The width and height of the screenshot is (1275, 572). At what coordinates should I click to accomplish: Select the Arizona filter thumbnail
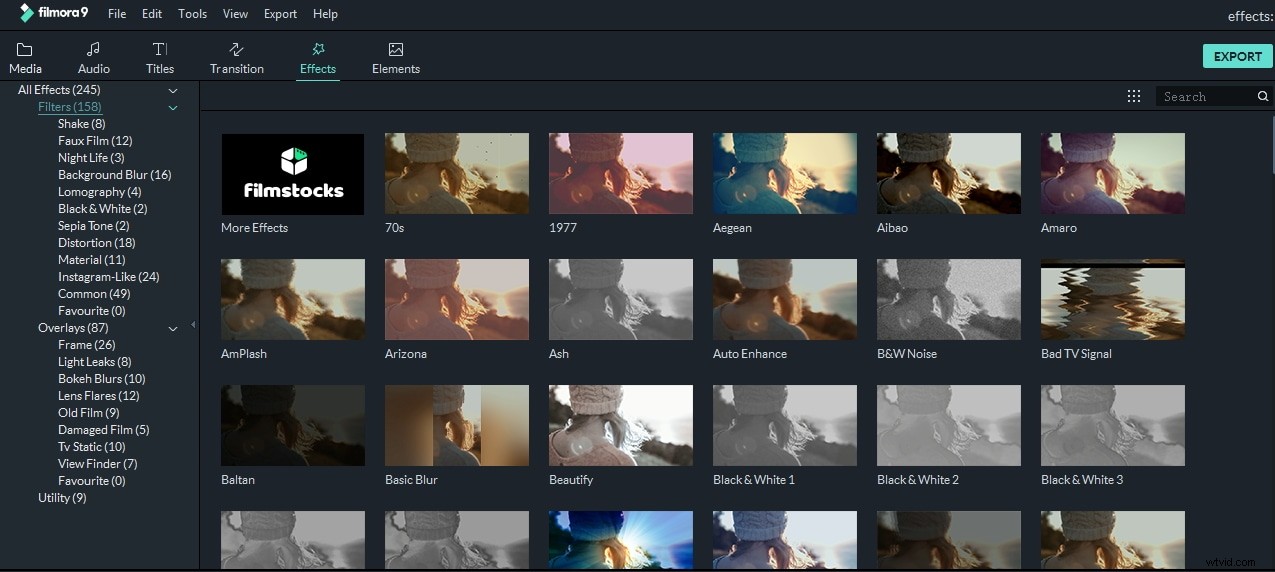(x=457, y=300)
